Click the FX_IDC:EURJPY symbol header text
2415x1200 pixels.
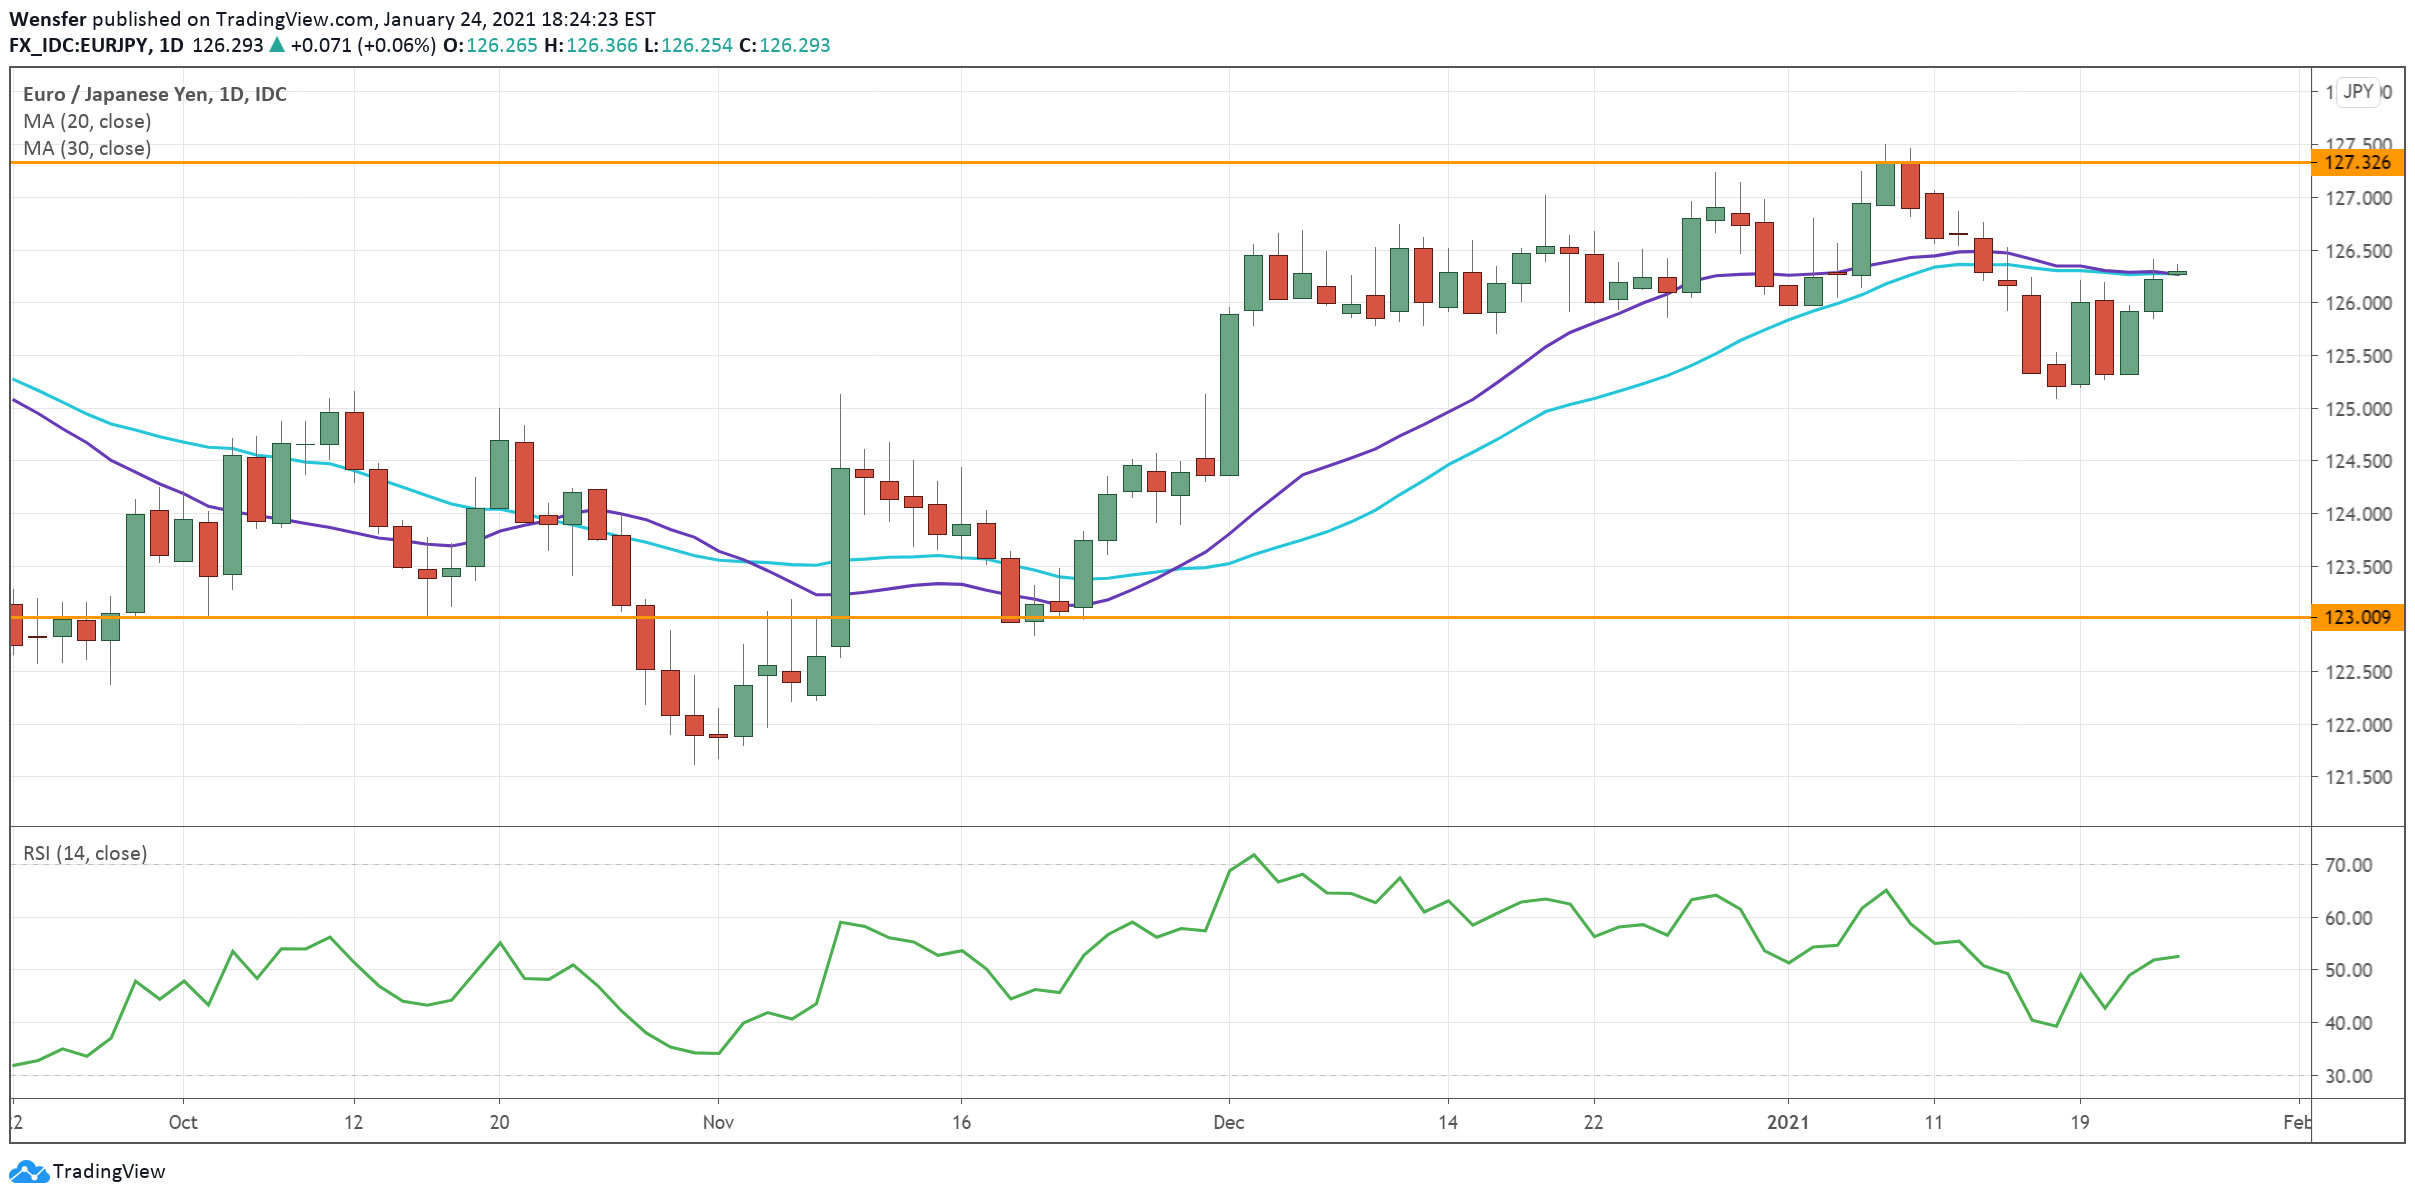[x=79, y=45]
